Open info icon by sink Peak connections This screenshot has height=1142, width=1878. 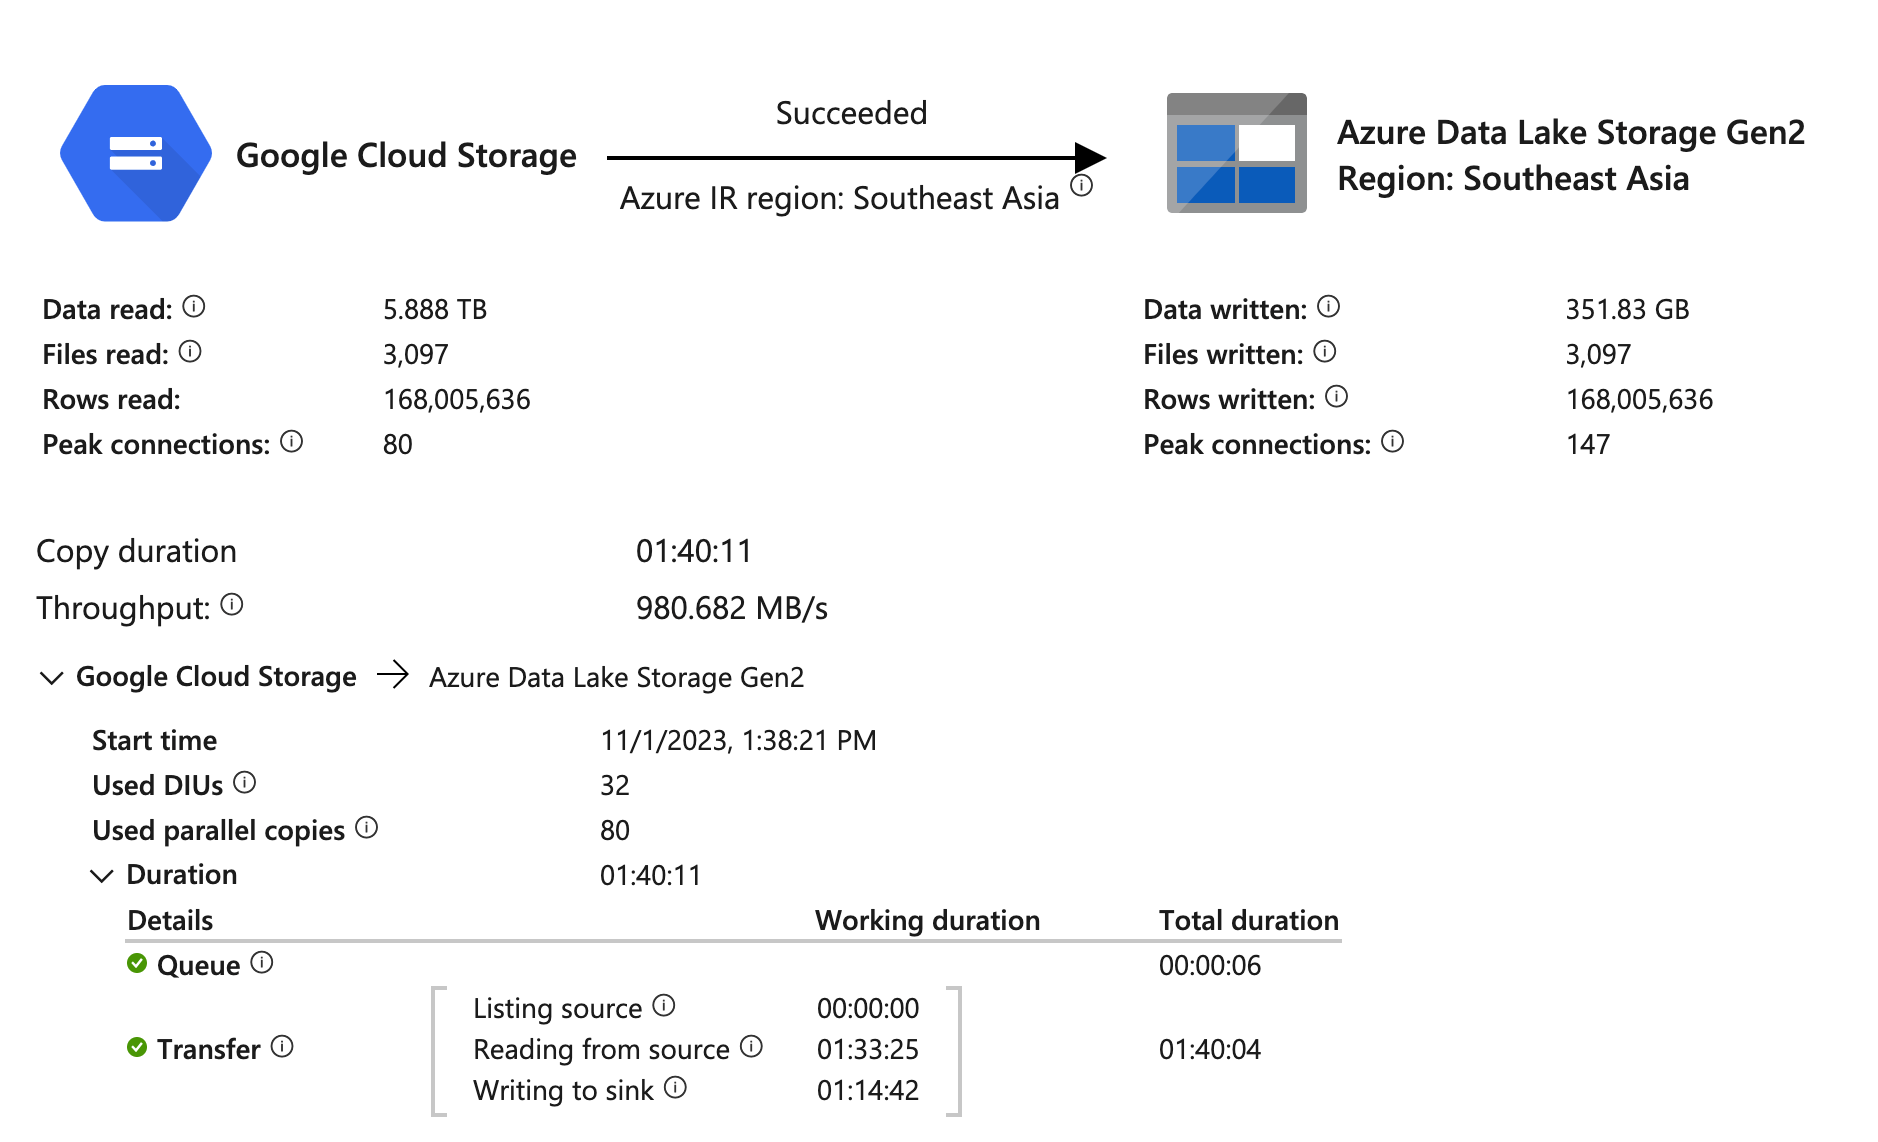click(x=1393, y=442)
